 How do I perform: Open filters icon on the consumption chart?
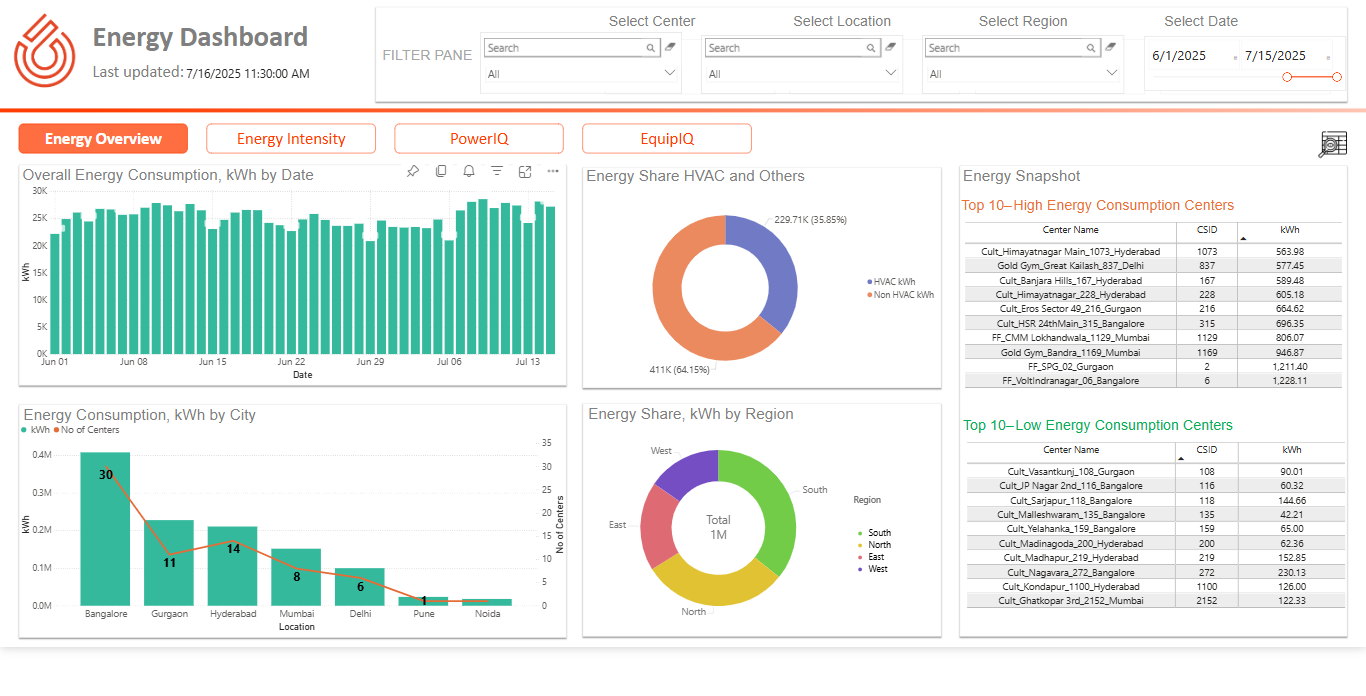497,172
